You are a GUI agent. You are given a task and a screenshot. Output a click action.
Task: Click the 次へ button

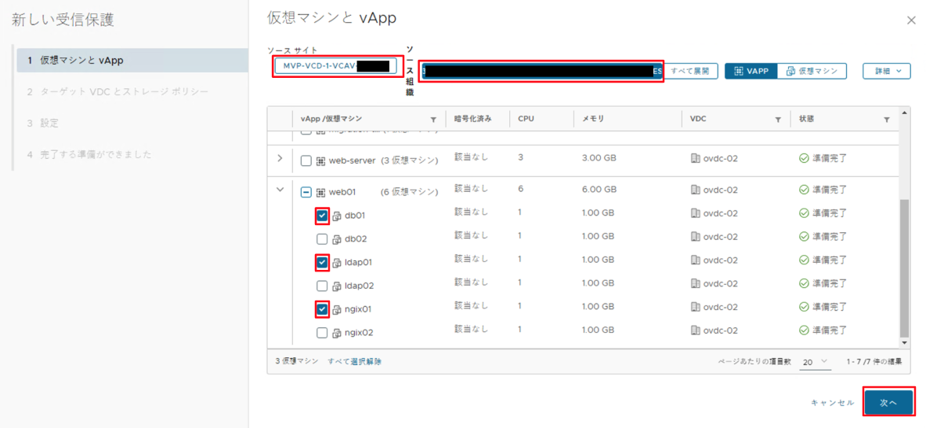889,402
